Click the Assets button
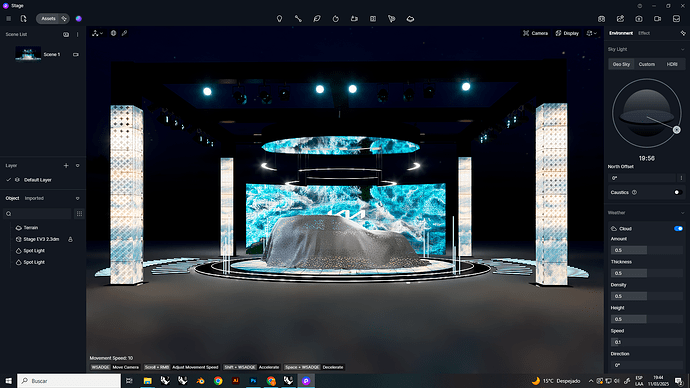Image resolution: width=690 pixels, height=388 pixels. click(48, 18)
